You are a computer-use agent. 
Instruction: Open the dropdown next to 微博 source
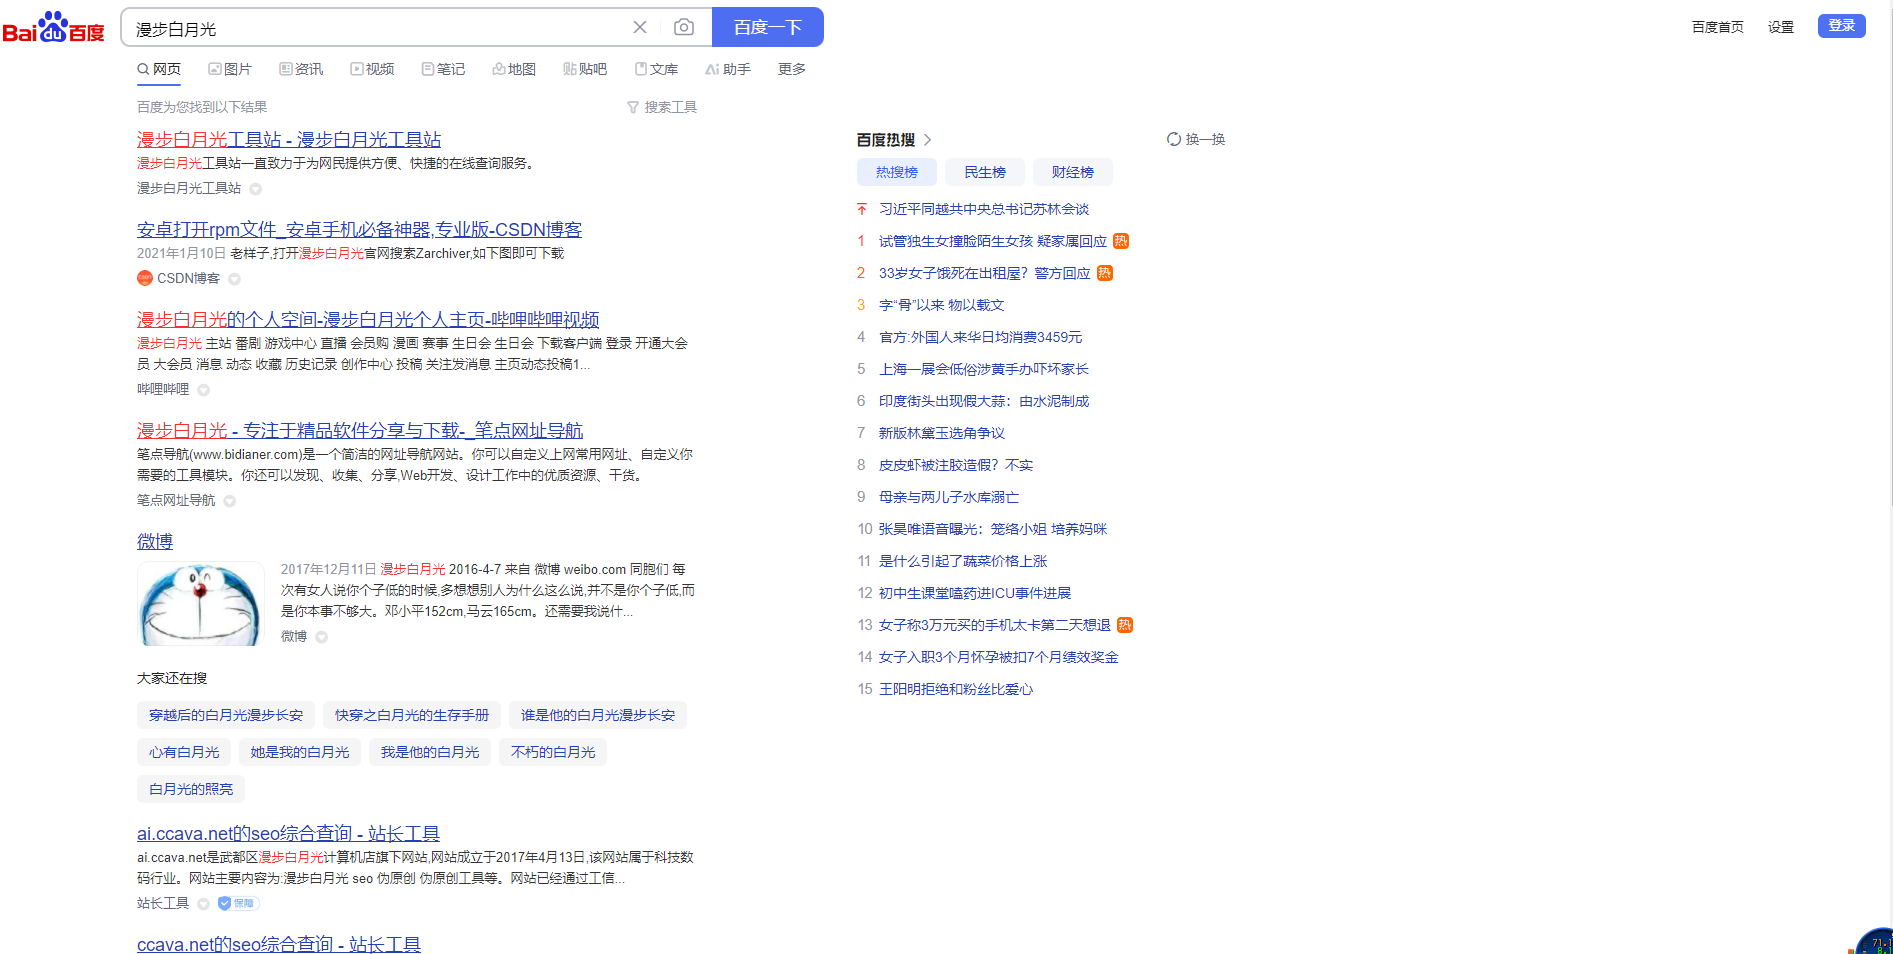tap(322, 637)
